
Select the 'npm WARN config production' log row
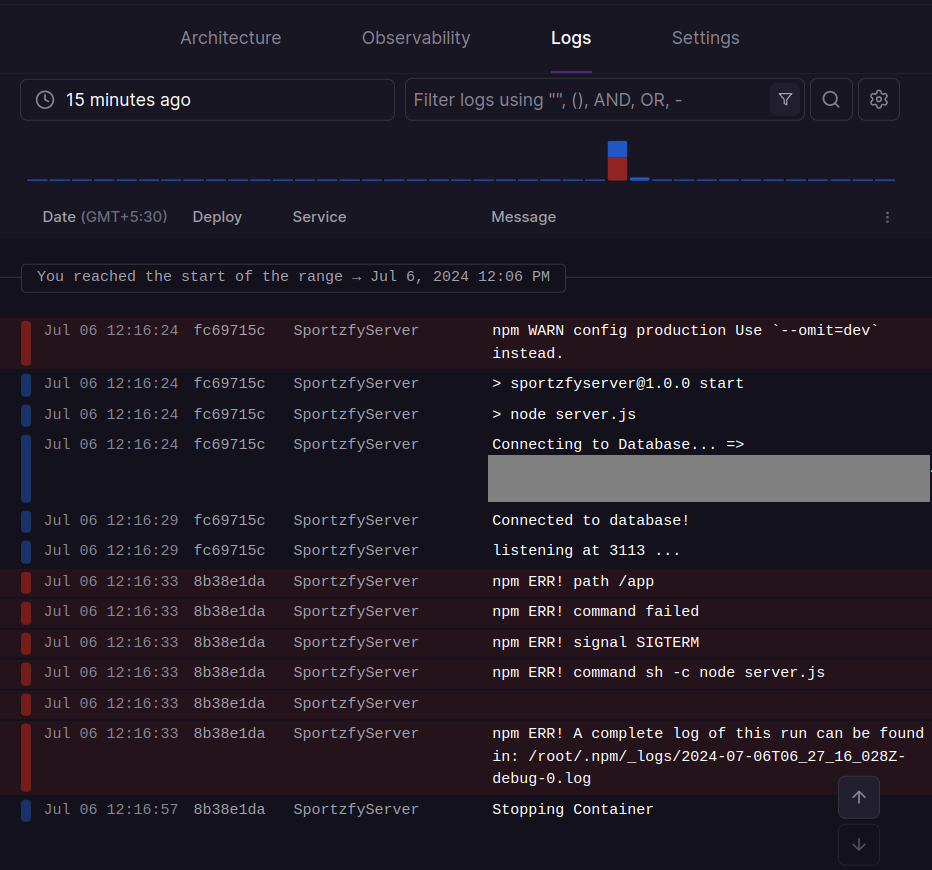(x=466, y=342)
